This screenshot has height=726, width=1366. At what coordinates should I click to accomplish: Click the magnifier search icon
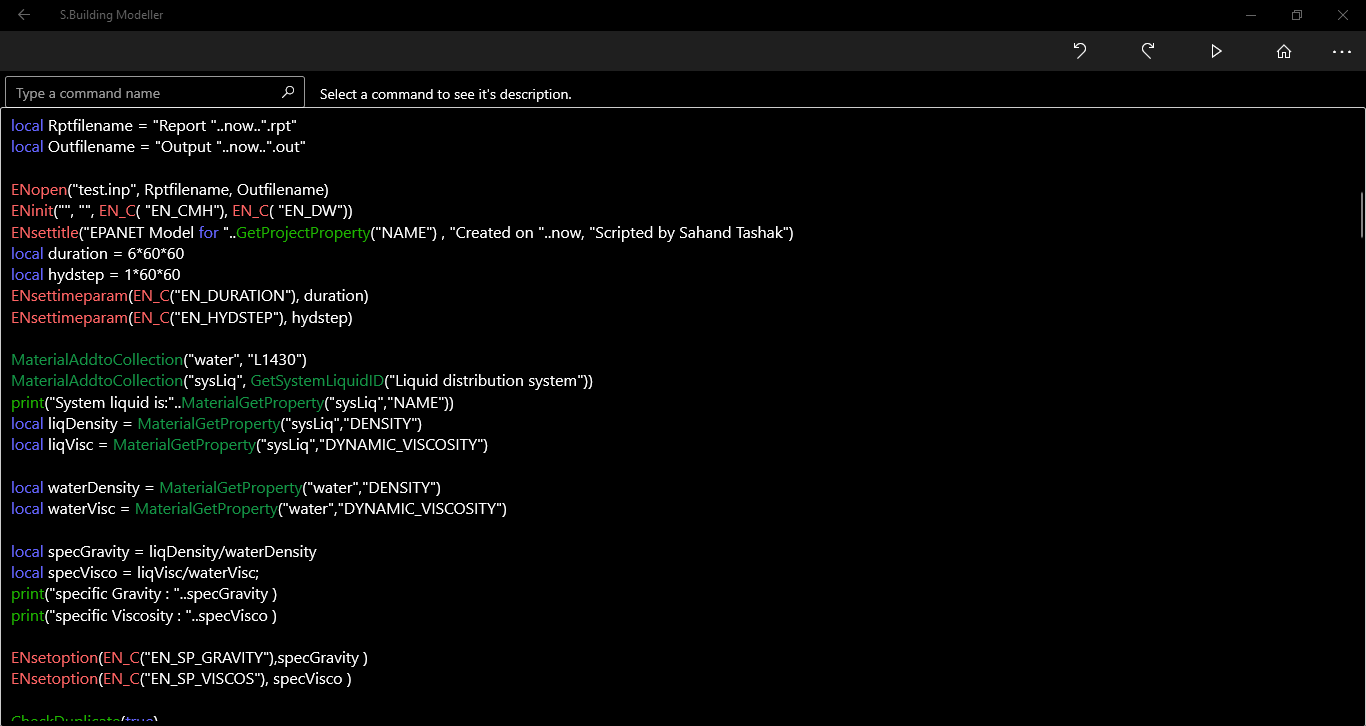[288, 92]
